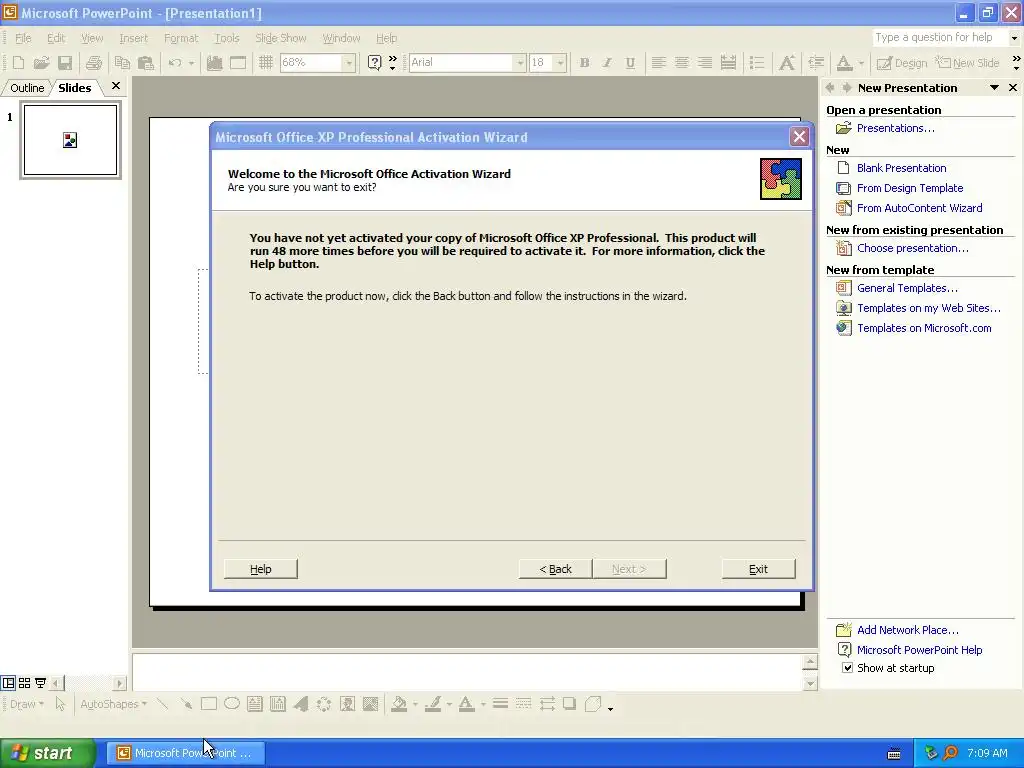The height and width of the screenshot is (768, 1024).
Task: Open the Format menu
Action: [x=181, y=38]
